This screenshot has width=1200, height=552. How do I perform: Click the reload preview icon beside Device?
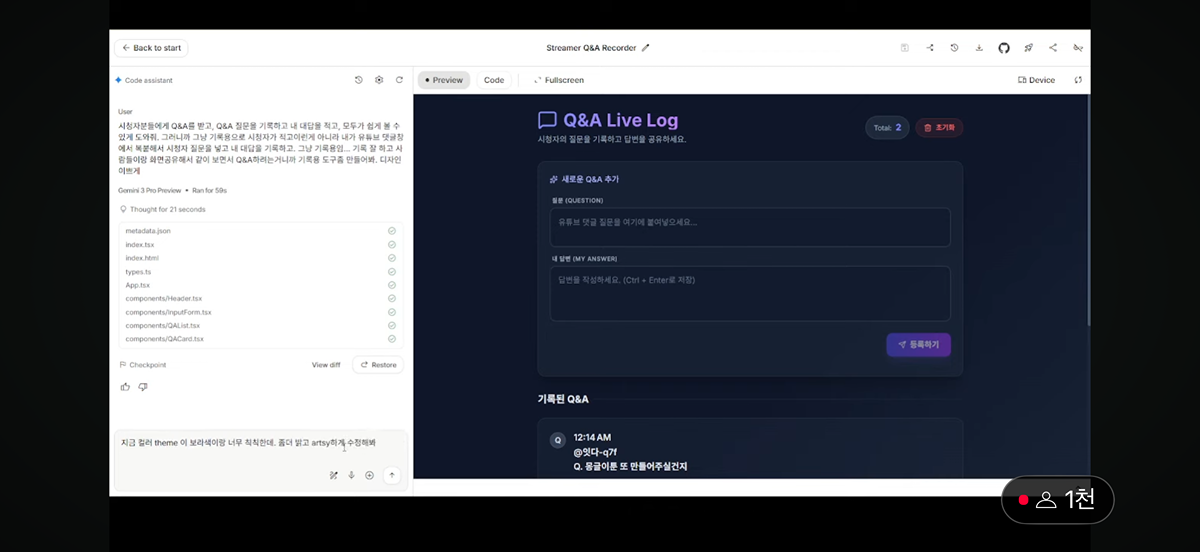tap(1078, 80)
